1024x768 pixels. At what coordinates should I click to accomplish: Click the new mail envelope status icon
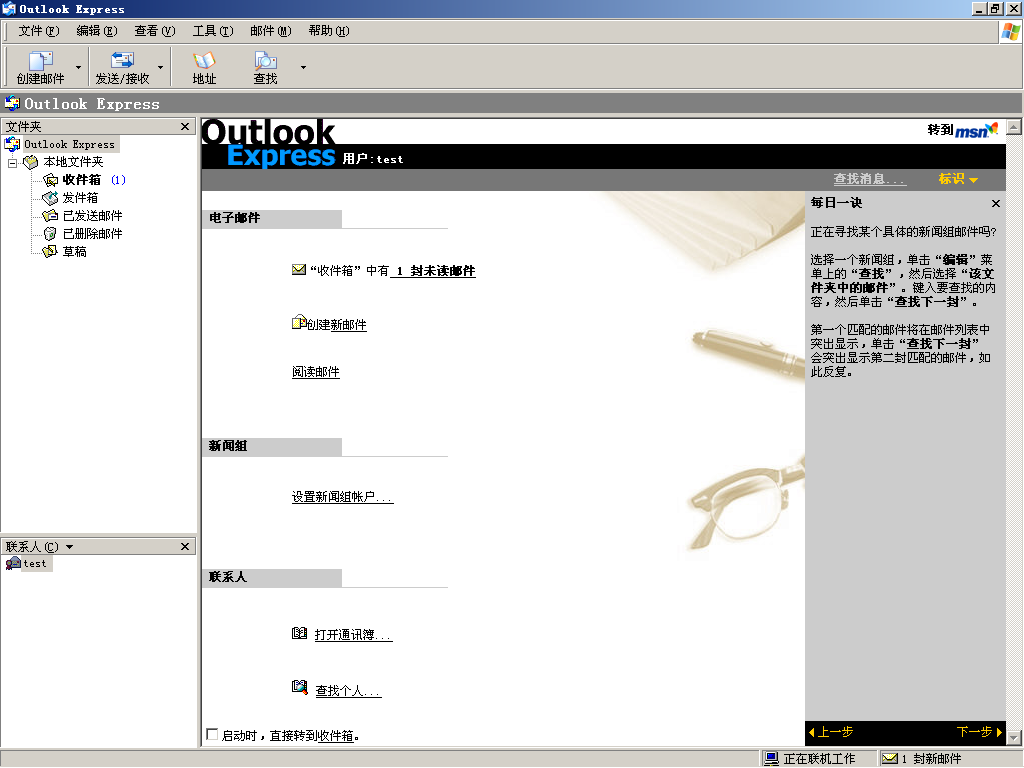tap(889, 759)
